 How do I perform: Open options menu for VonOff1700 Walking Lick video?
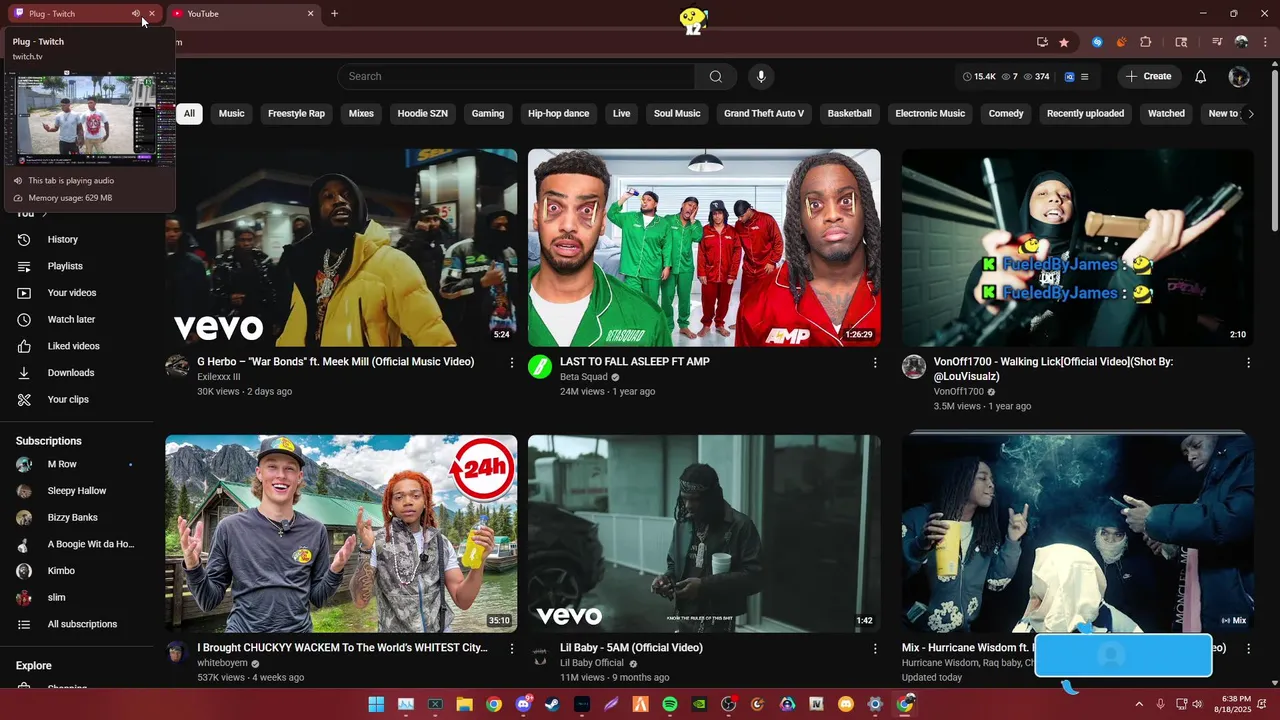pos(1248,363)
